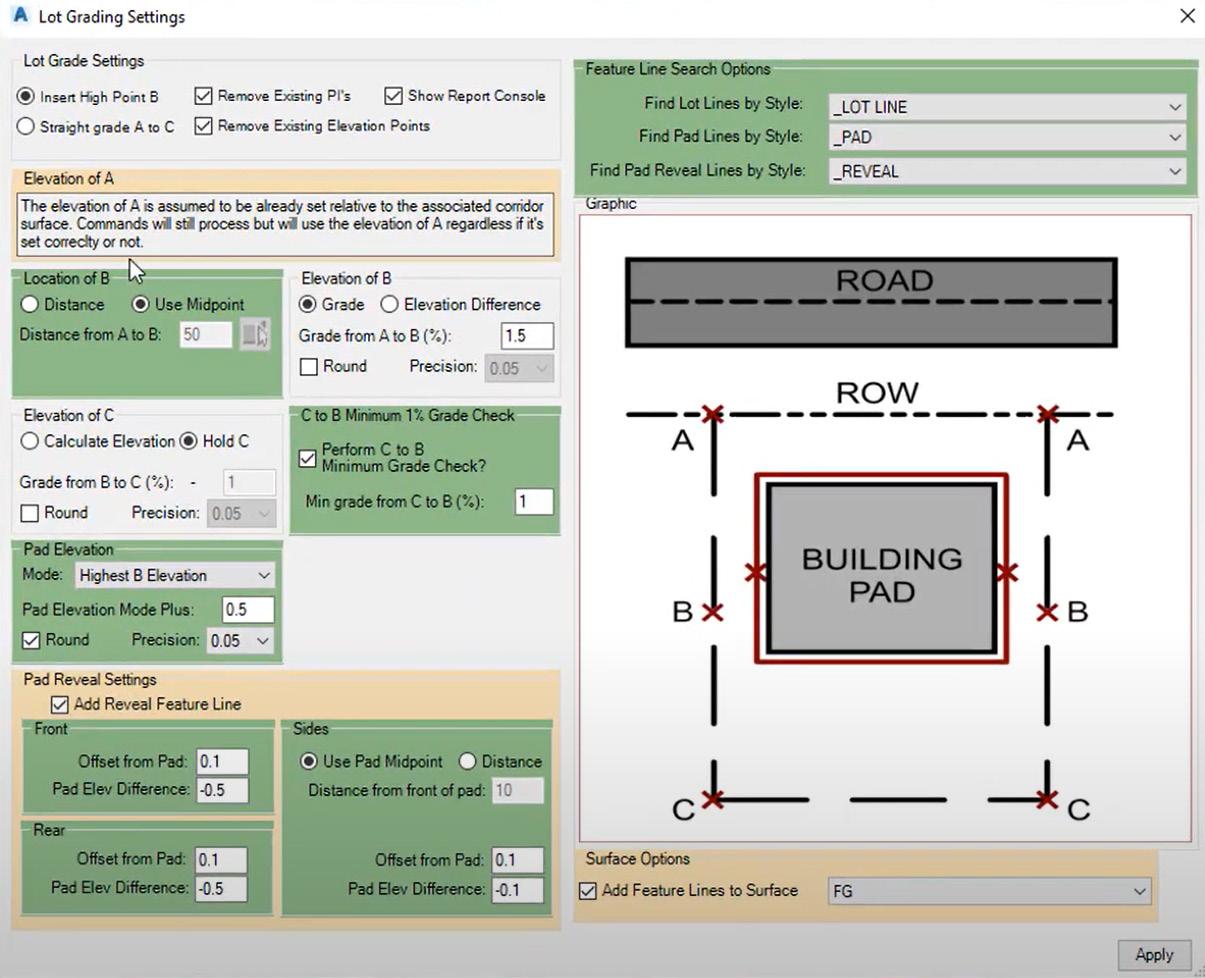1205x978 pixels.
Task: Click Rear Offset from Pad field
Action: (221, 860)
